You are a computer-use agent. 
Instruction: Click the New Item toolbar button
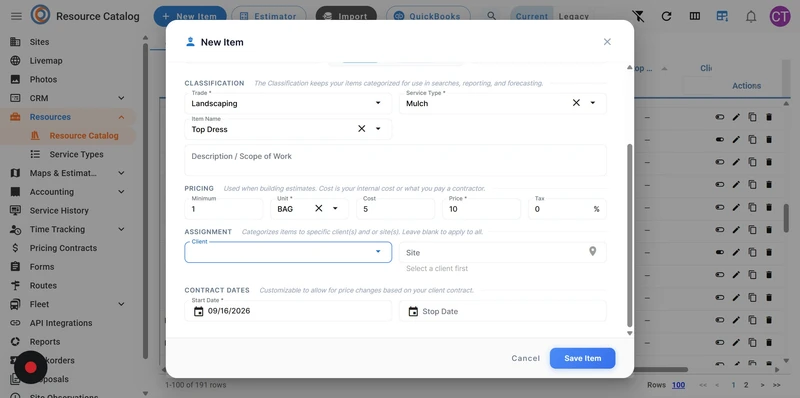point(190,16)
